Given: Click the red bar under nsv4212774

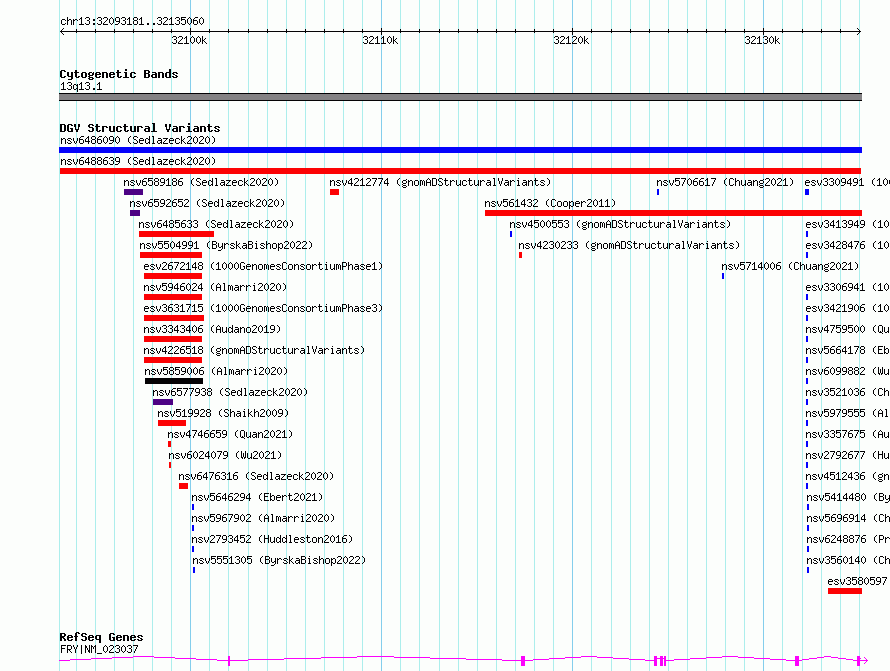Looking at the screenshot, I should coord(334,192).
